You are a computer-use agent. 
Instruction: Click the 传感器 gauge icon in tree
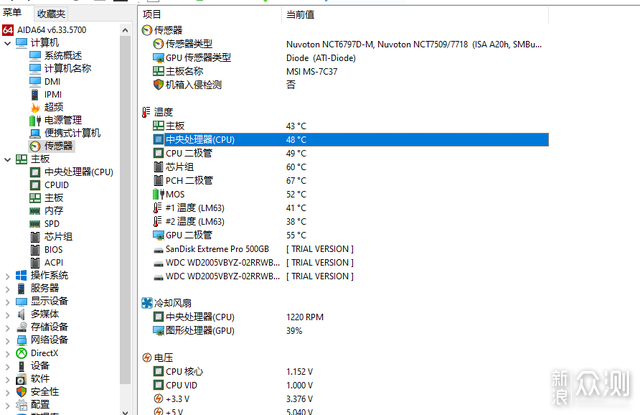35,146
